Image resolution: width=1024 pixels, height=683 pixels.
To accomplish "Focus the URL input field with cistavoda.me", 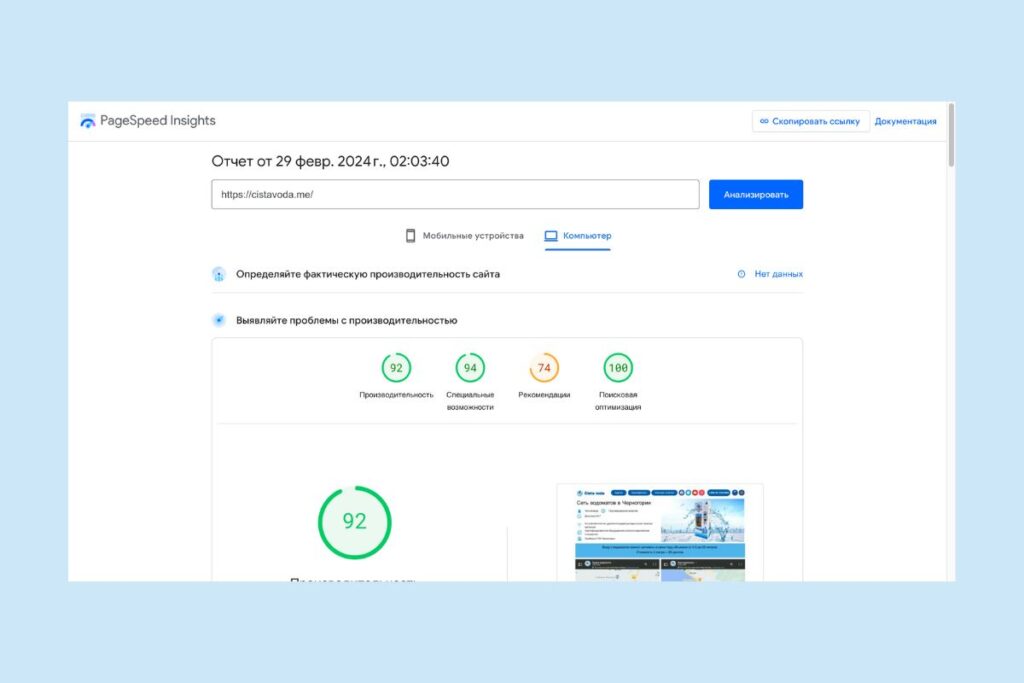I will point(455,195).
